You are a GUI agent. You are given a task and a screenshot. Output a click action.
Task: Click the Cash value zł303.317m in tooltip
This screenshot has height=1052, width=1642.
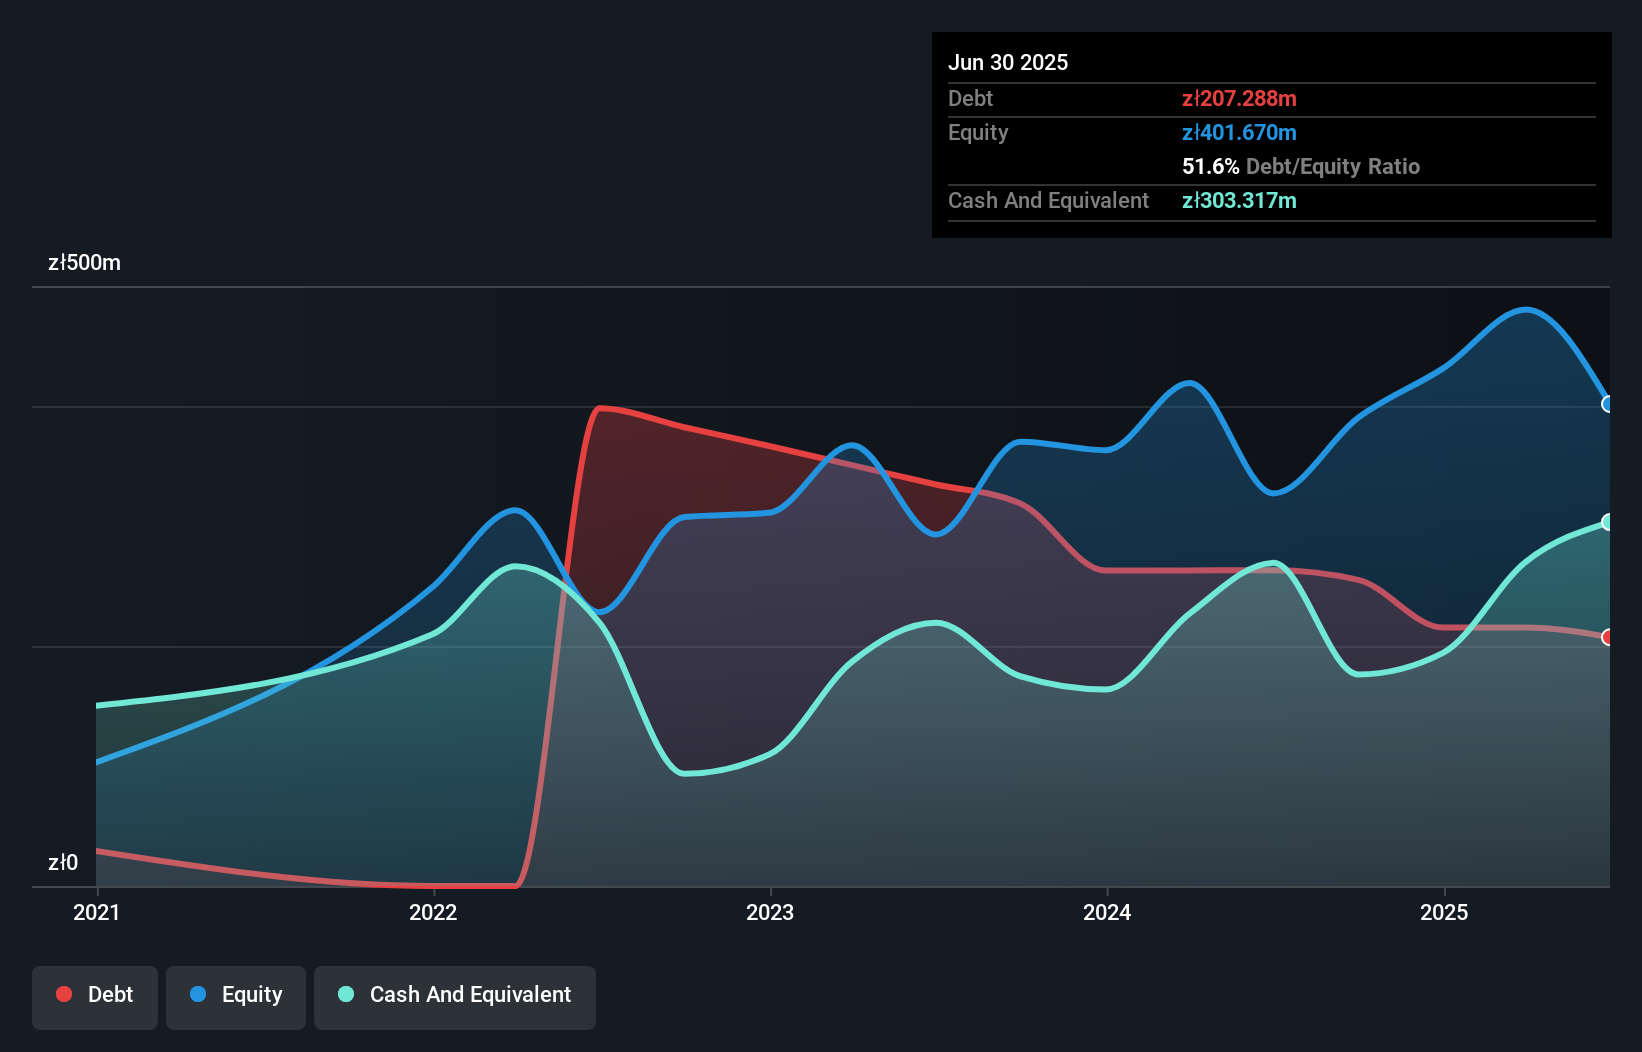tap(1239, 200)
